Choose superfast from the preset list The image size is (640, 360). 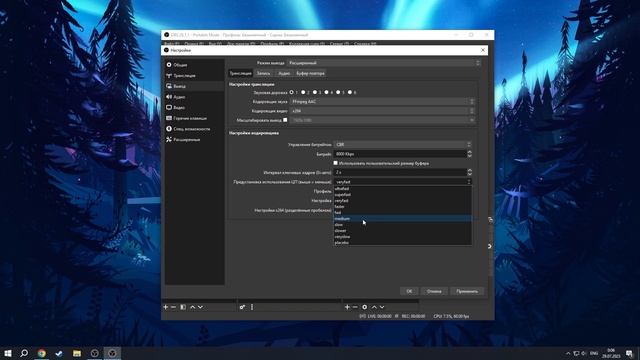(x=403, y=195)
